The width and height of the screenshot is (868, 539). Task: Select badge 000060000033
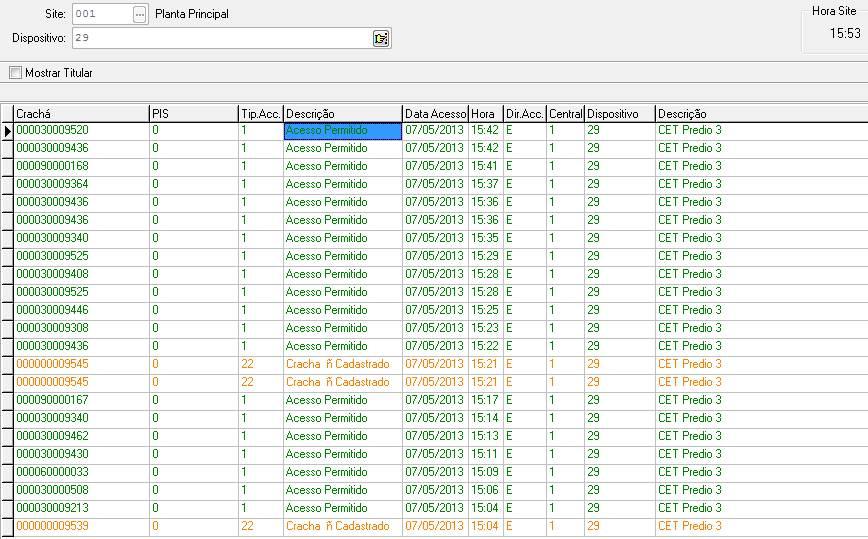tap(52, 471)
